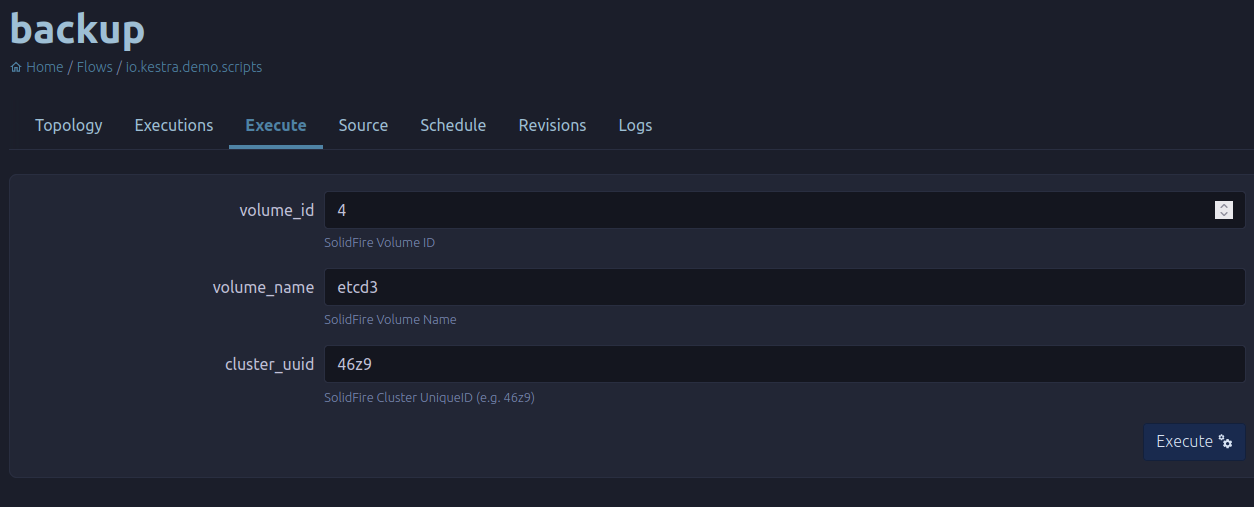Click the home icon in the breadcrumb
Screen dimensions: 1254x507
16,68
